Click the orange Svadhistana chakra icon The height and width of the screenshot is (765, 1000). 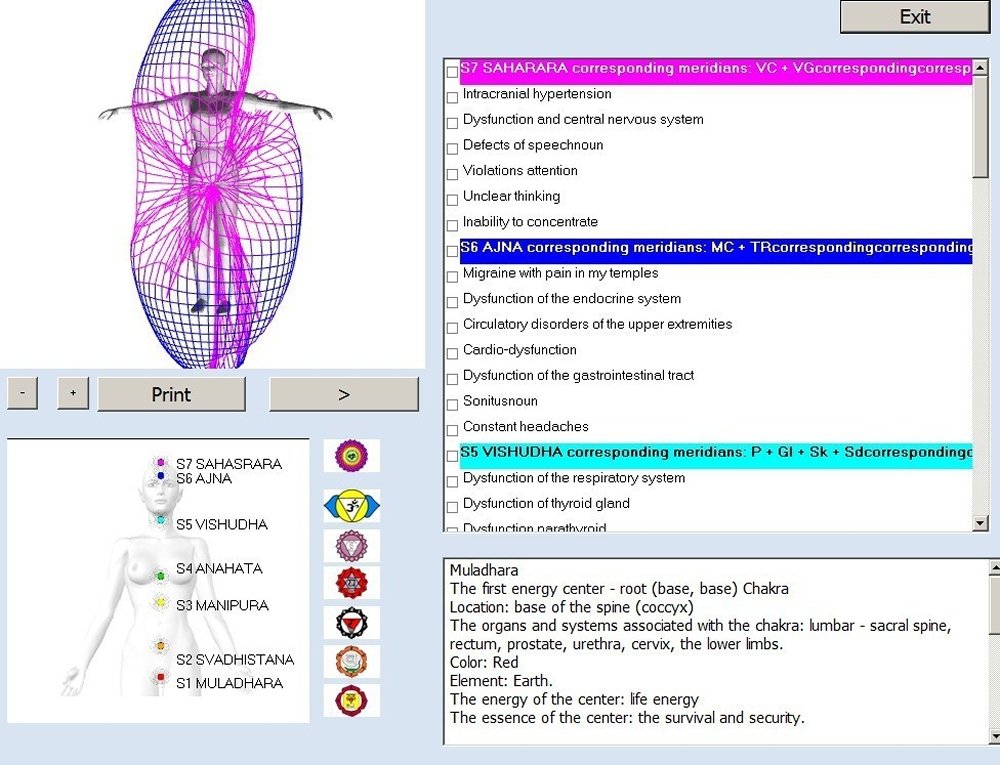click(352, 661)
